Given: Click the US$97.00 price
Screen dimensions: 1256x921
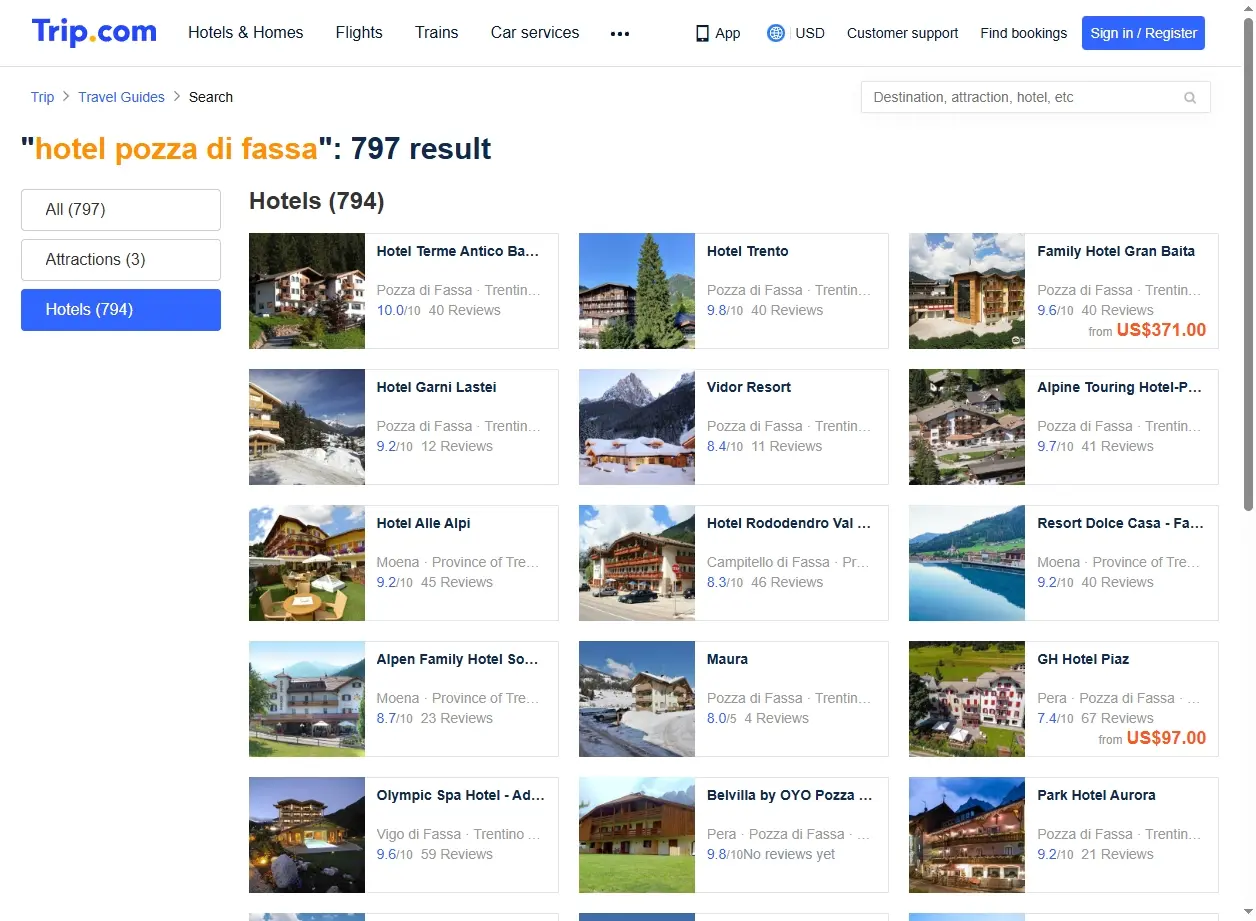Looking at the screenshot, I should point(1166,738).
